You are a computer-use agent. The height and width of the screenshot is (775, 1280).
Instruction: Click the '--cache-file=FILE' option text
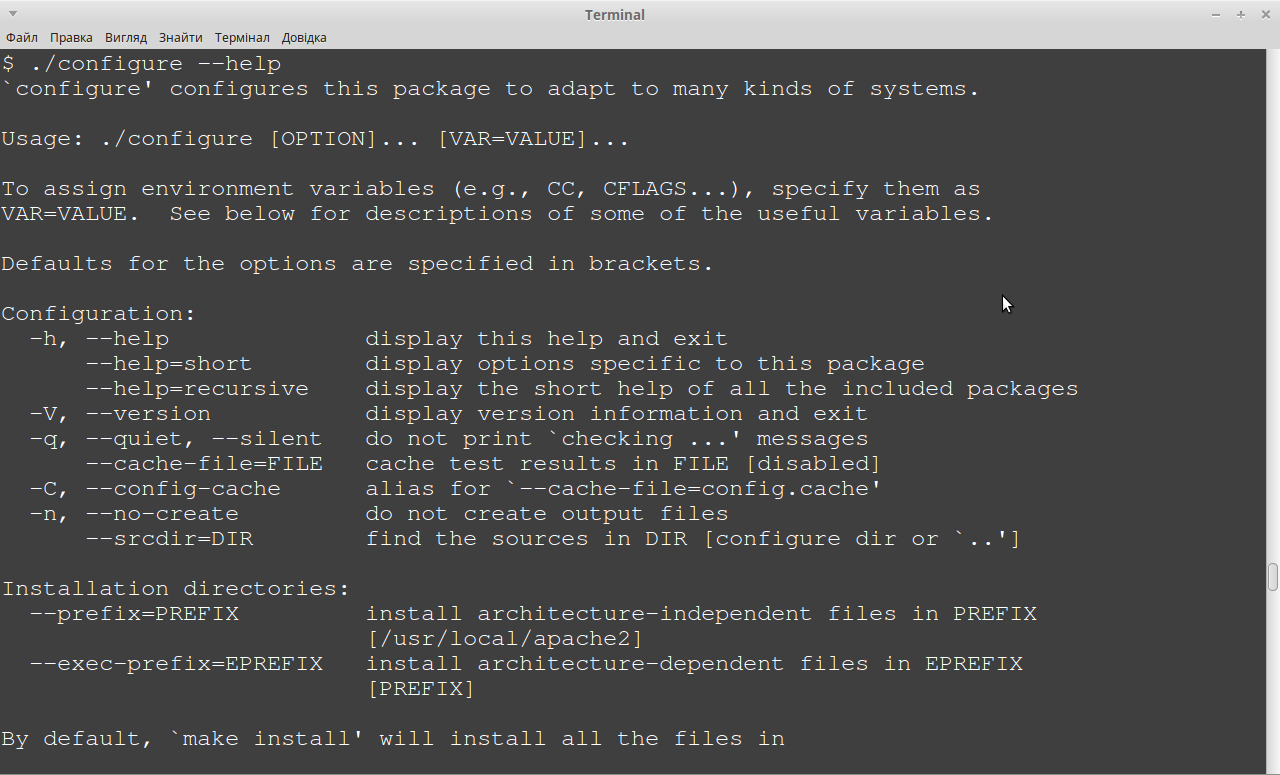(204, 464)
